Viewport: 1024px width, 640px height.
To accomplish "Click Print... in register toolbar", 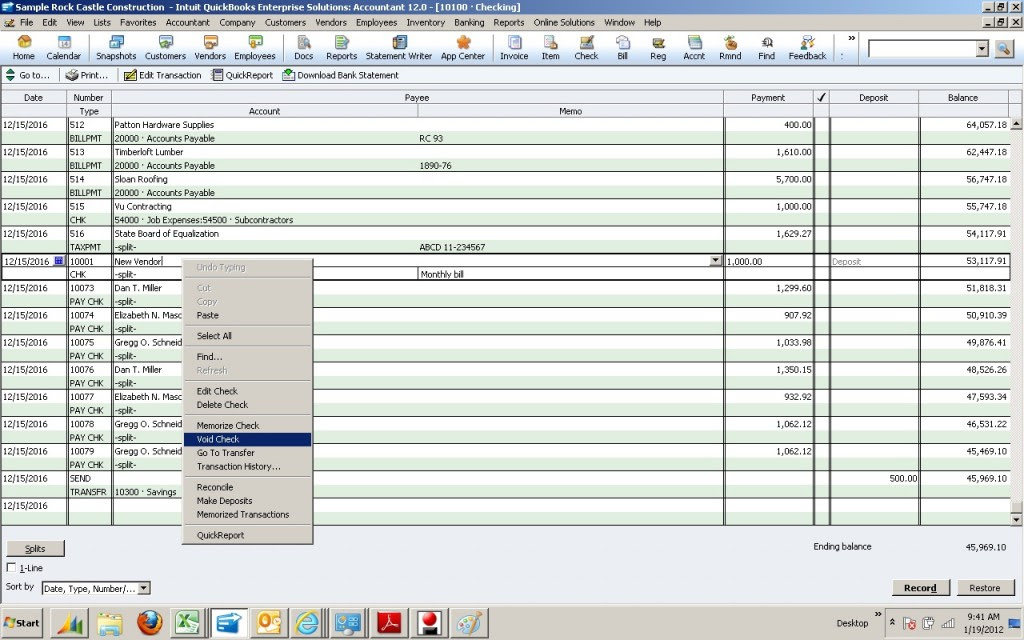I will (87, 75).
